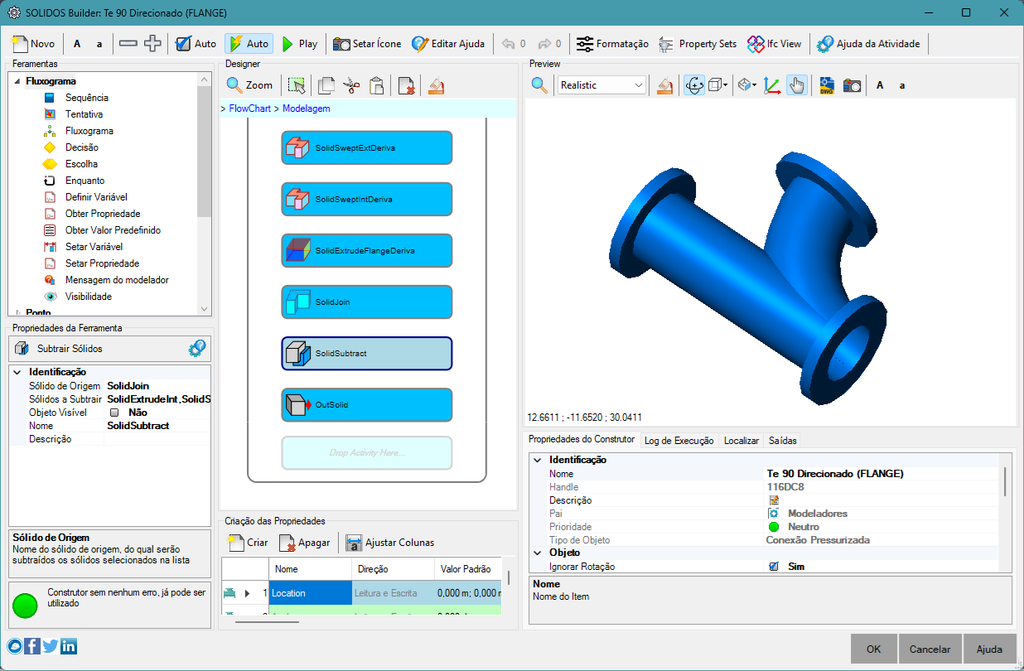Click the Preview camera snapshot icon
Image resolution: width=1024 pixels, height=671 pixels.
coord(852,85)
